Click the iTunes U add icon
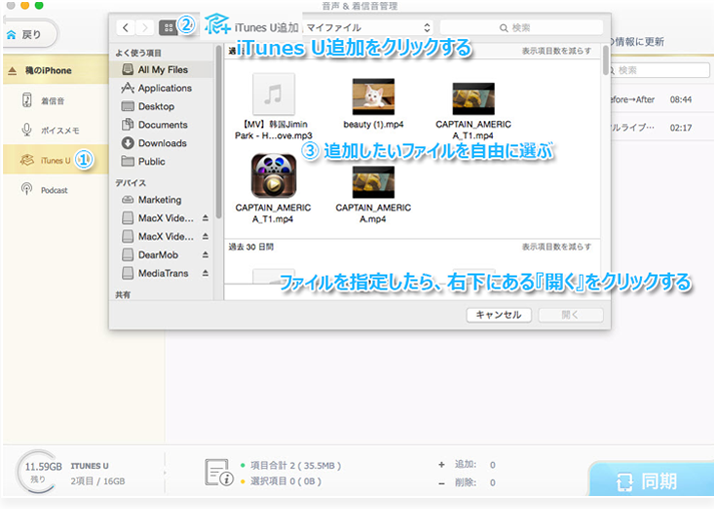The height and width of the screenshot is (509, 714). pyautogui.click(x=217, y=25)
